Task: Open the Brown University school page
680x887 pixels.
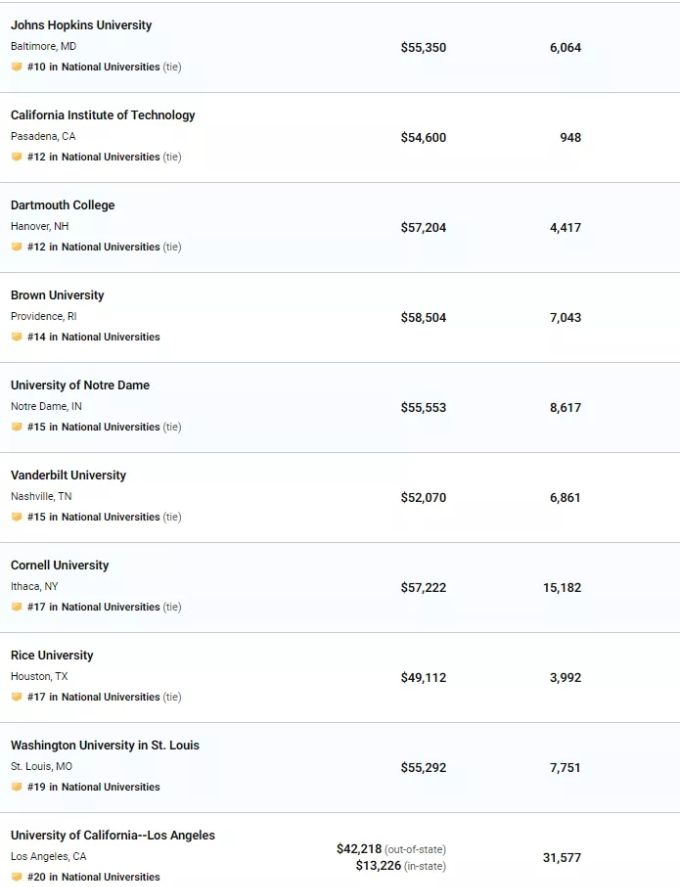Action: tap(57, 295)
